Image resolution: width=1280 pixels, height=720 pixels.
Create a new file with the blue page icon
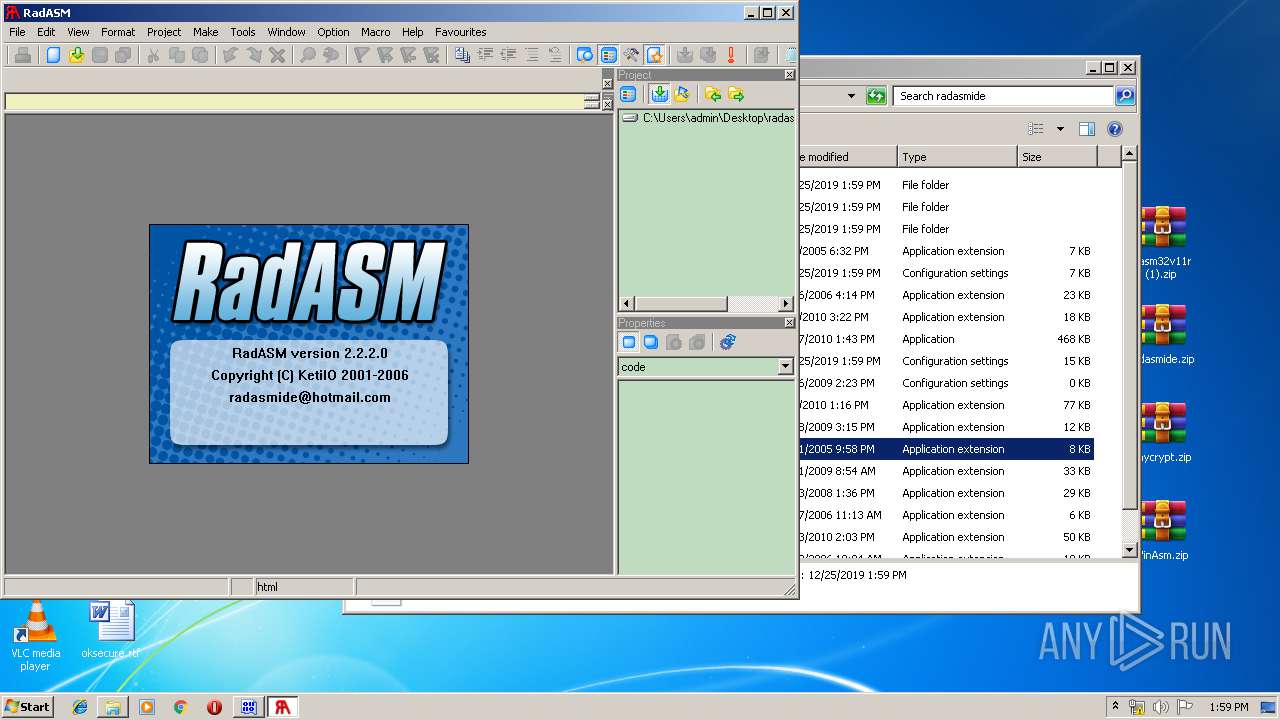click(53, 55)
